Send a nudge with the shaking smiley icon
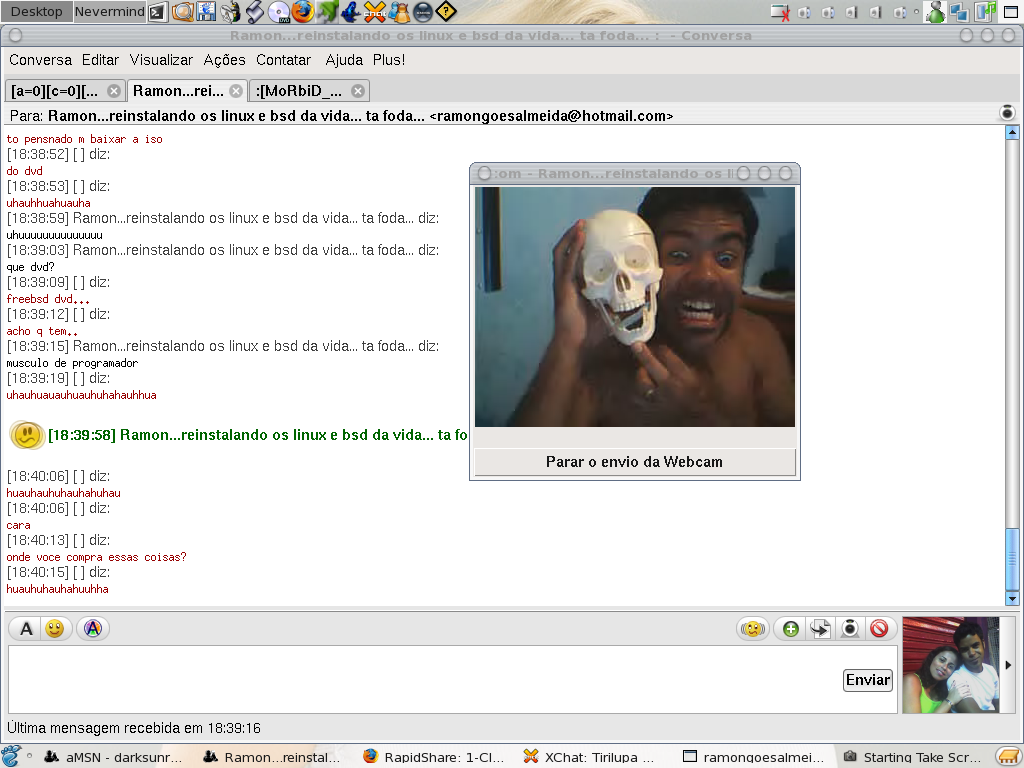The image size is (1024, 768). pos(753,629)
